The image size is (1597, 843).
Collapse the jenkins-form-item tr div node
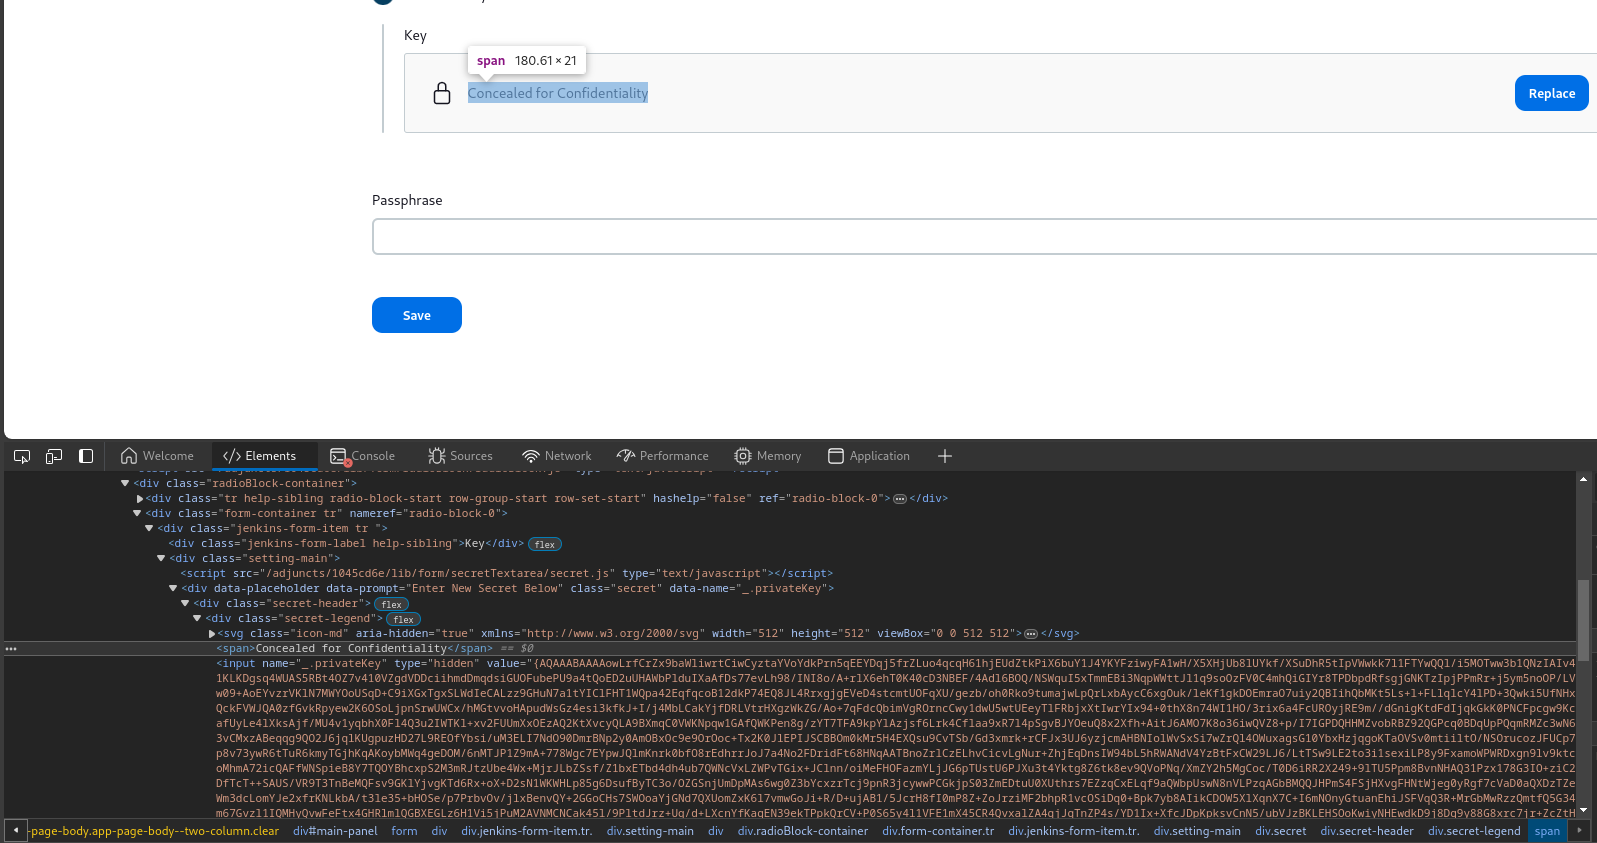pyautogui.click(x=149, y=528)
